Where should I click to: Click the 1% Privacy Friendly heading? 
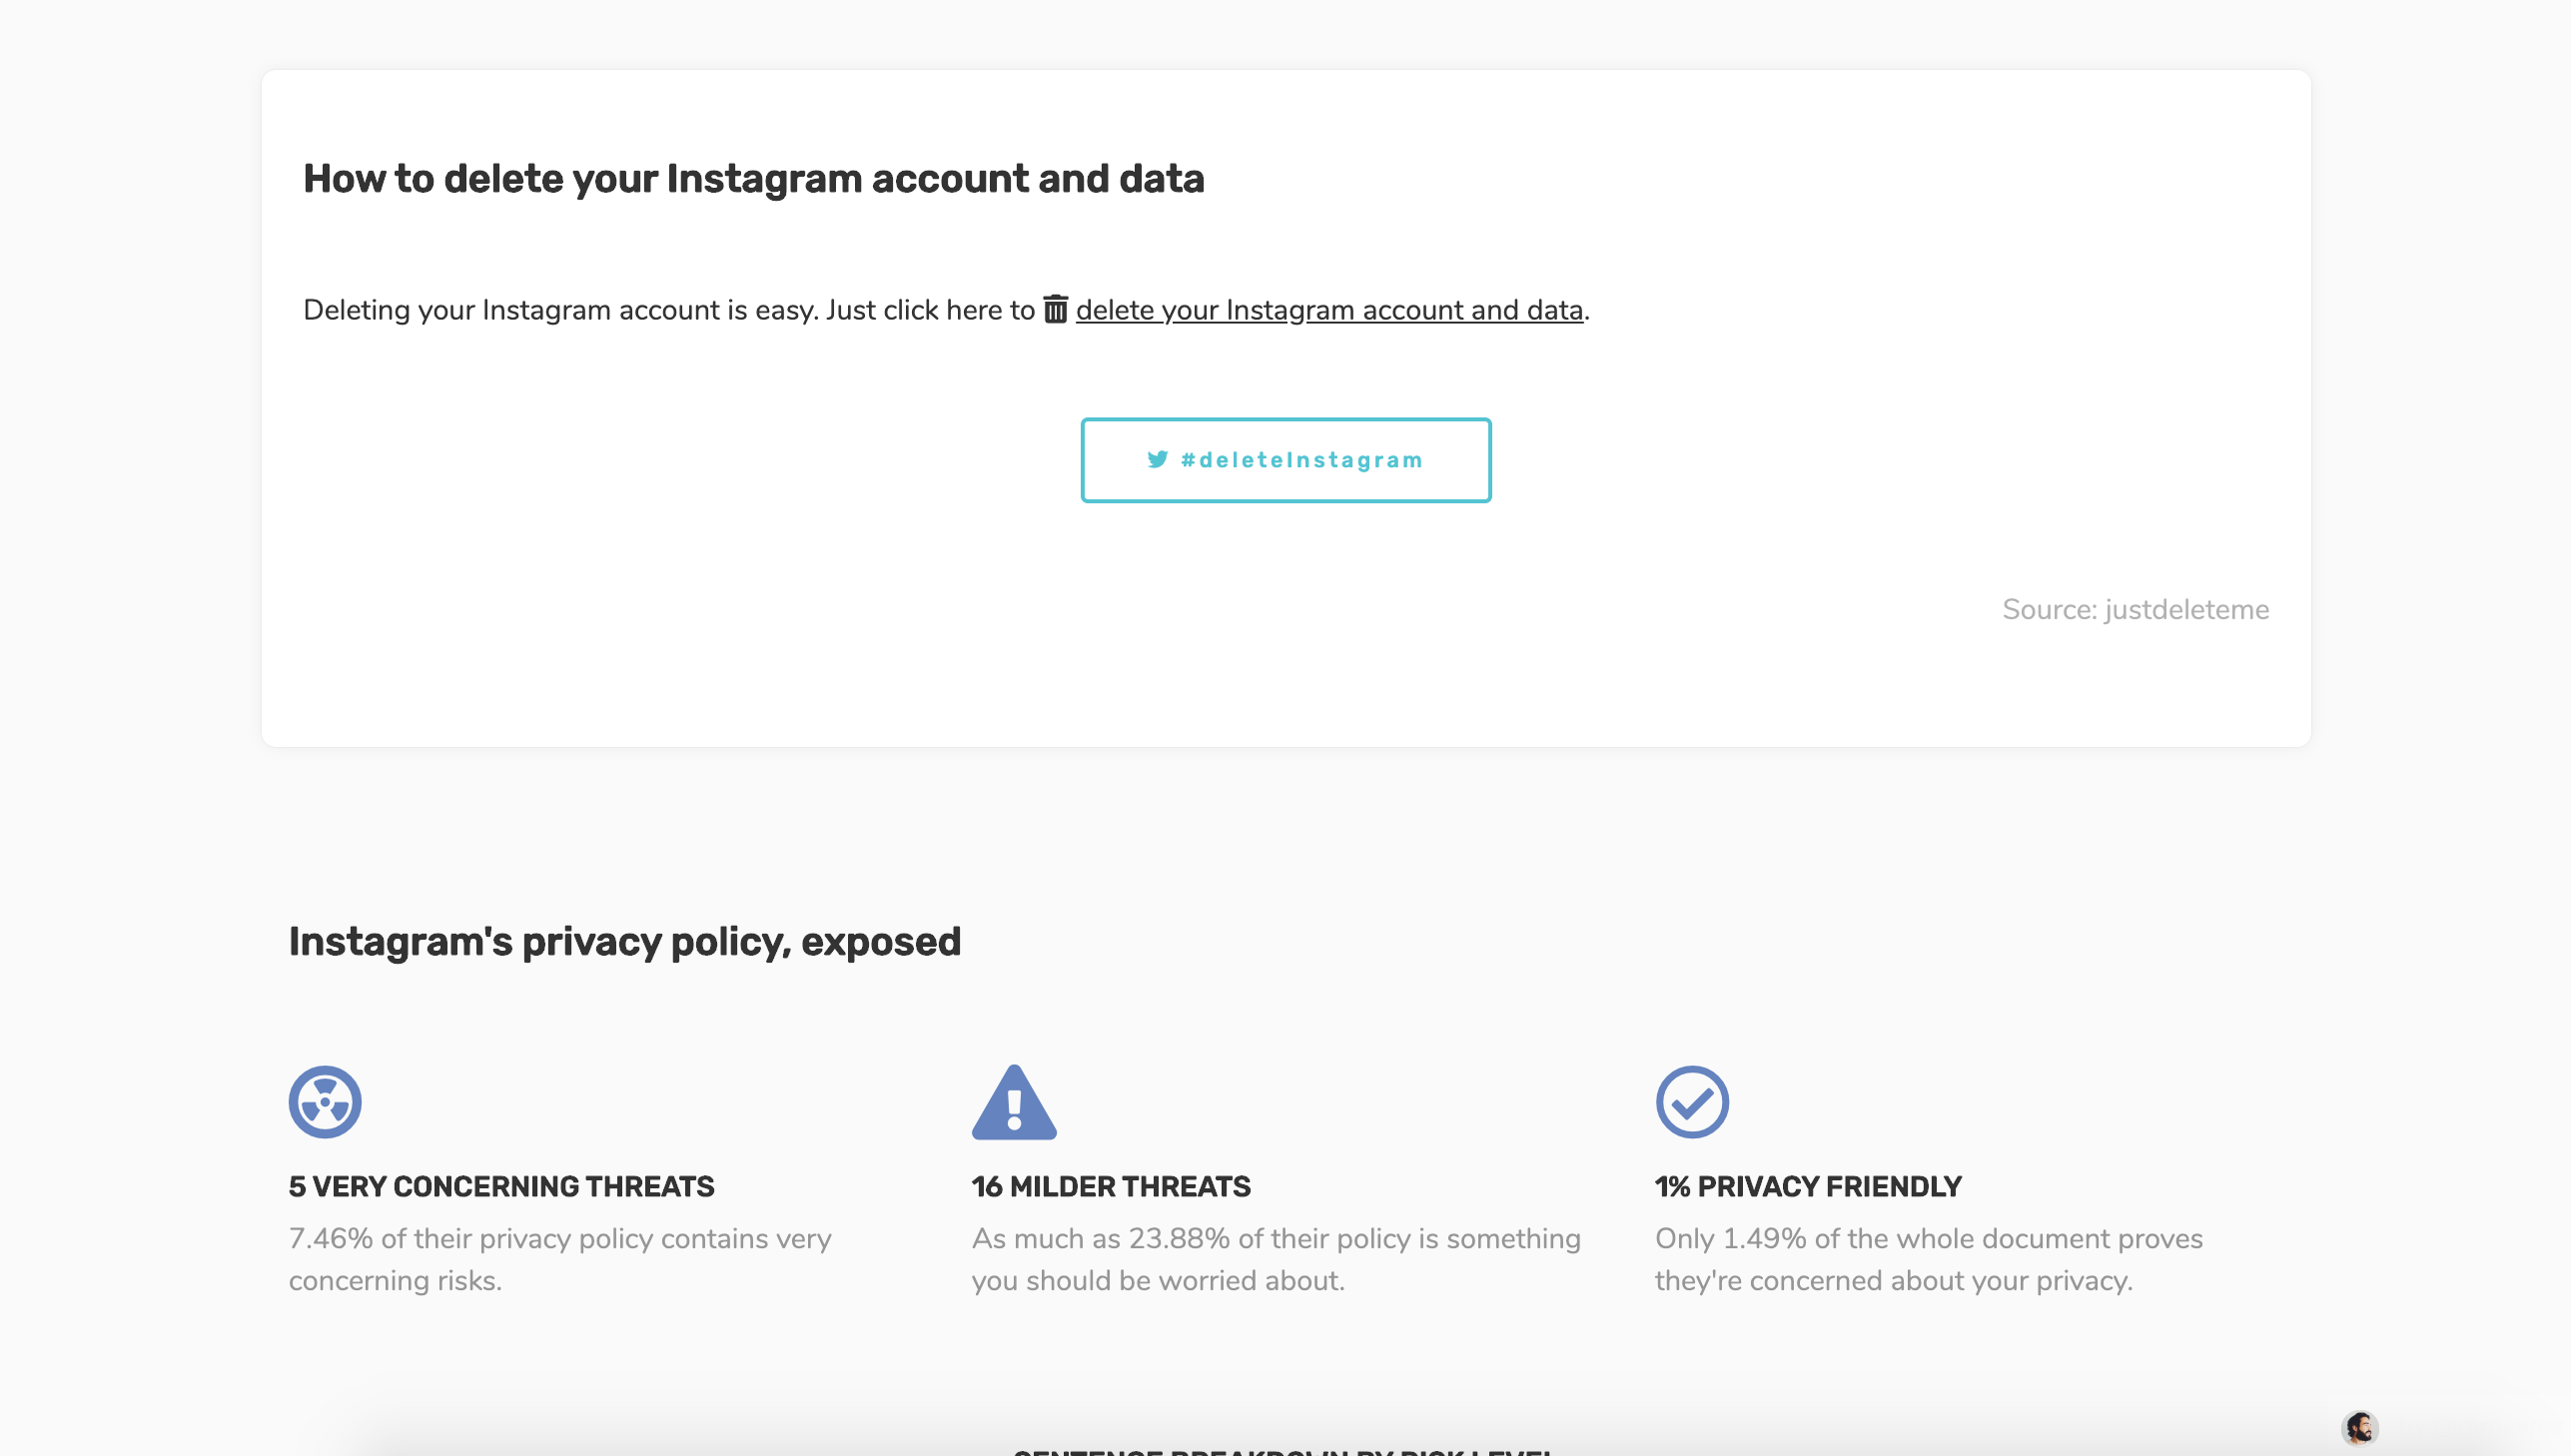(x=1807, y=1186)
